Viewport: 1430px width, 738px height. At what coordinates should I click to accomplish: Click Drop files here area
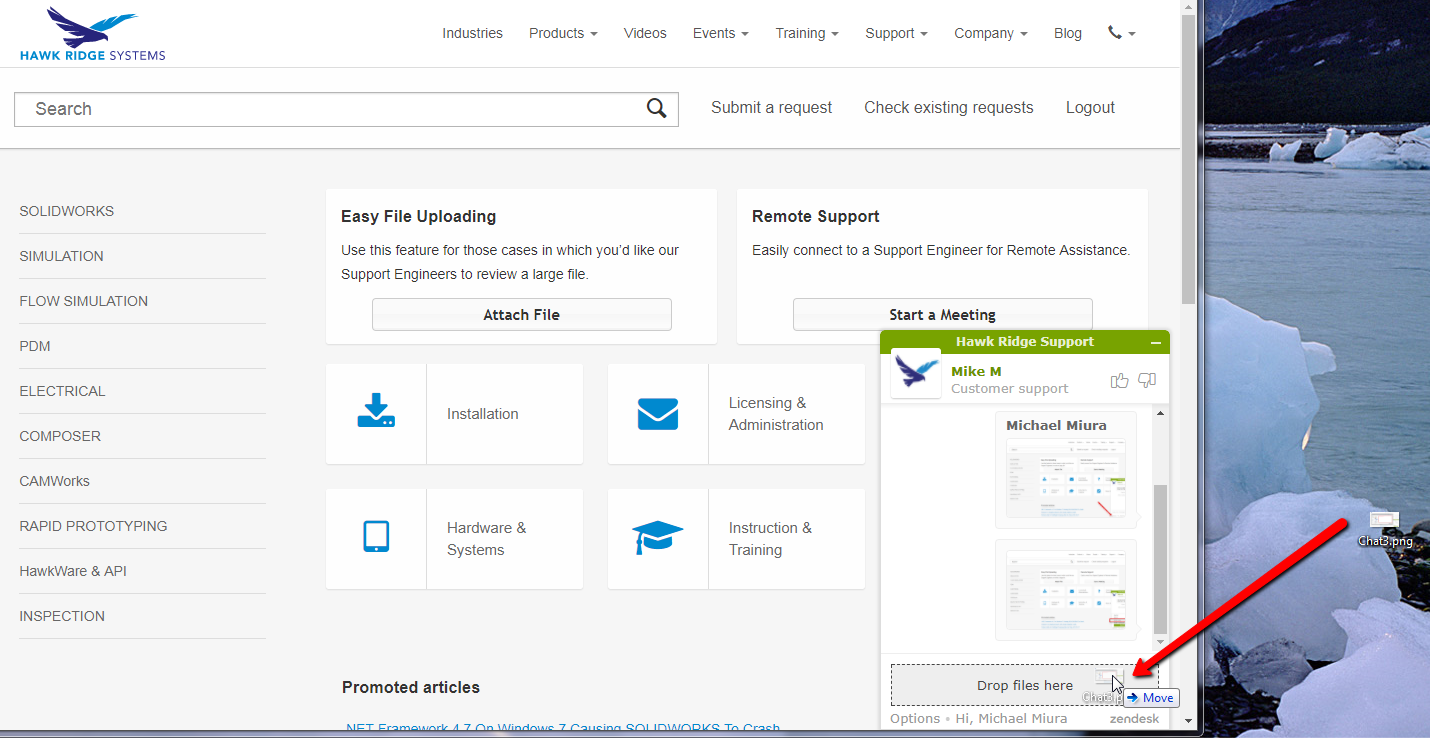coord(1024,685)
